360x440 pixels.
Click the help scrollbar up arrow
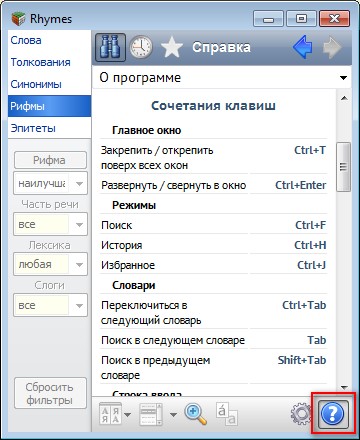pos(344,98)
